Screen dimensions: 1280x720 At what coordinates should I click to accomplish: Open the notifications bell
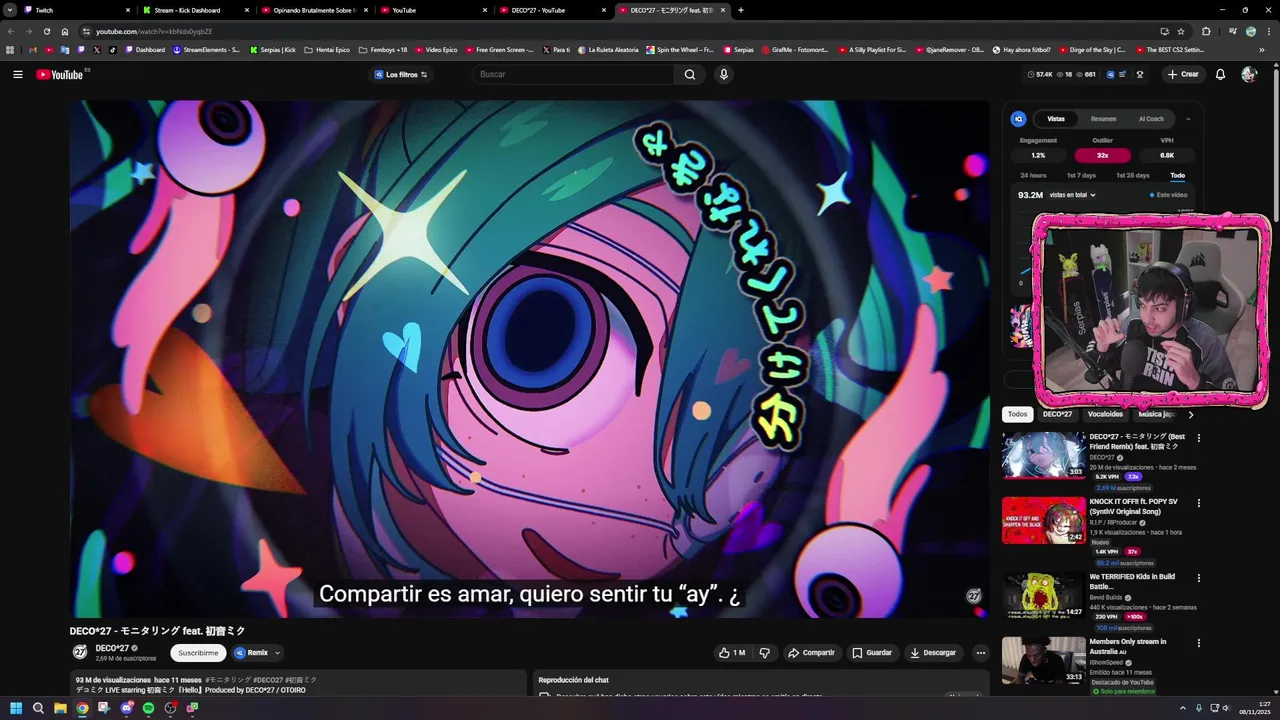1220,74
